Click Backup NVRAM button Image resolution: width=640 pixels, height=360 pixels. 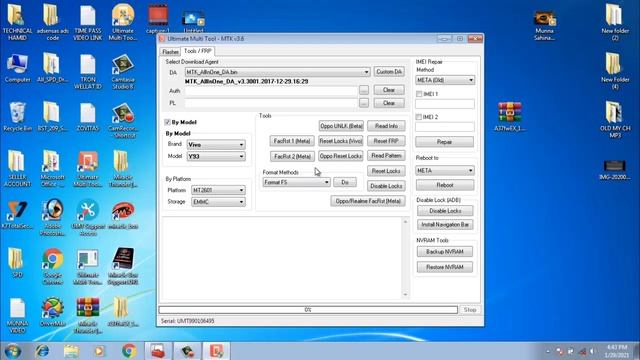pos(445,252)
